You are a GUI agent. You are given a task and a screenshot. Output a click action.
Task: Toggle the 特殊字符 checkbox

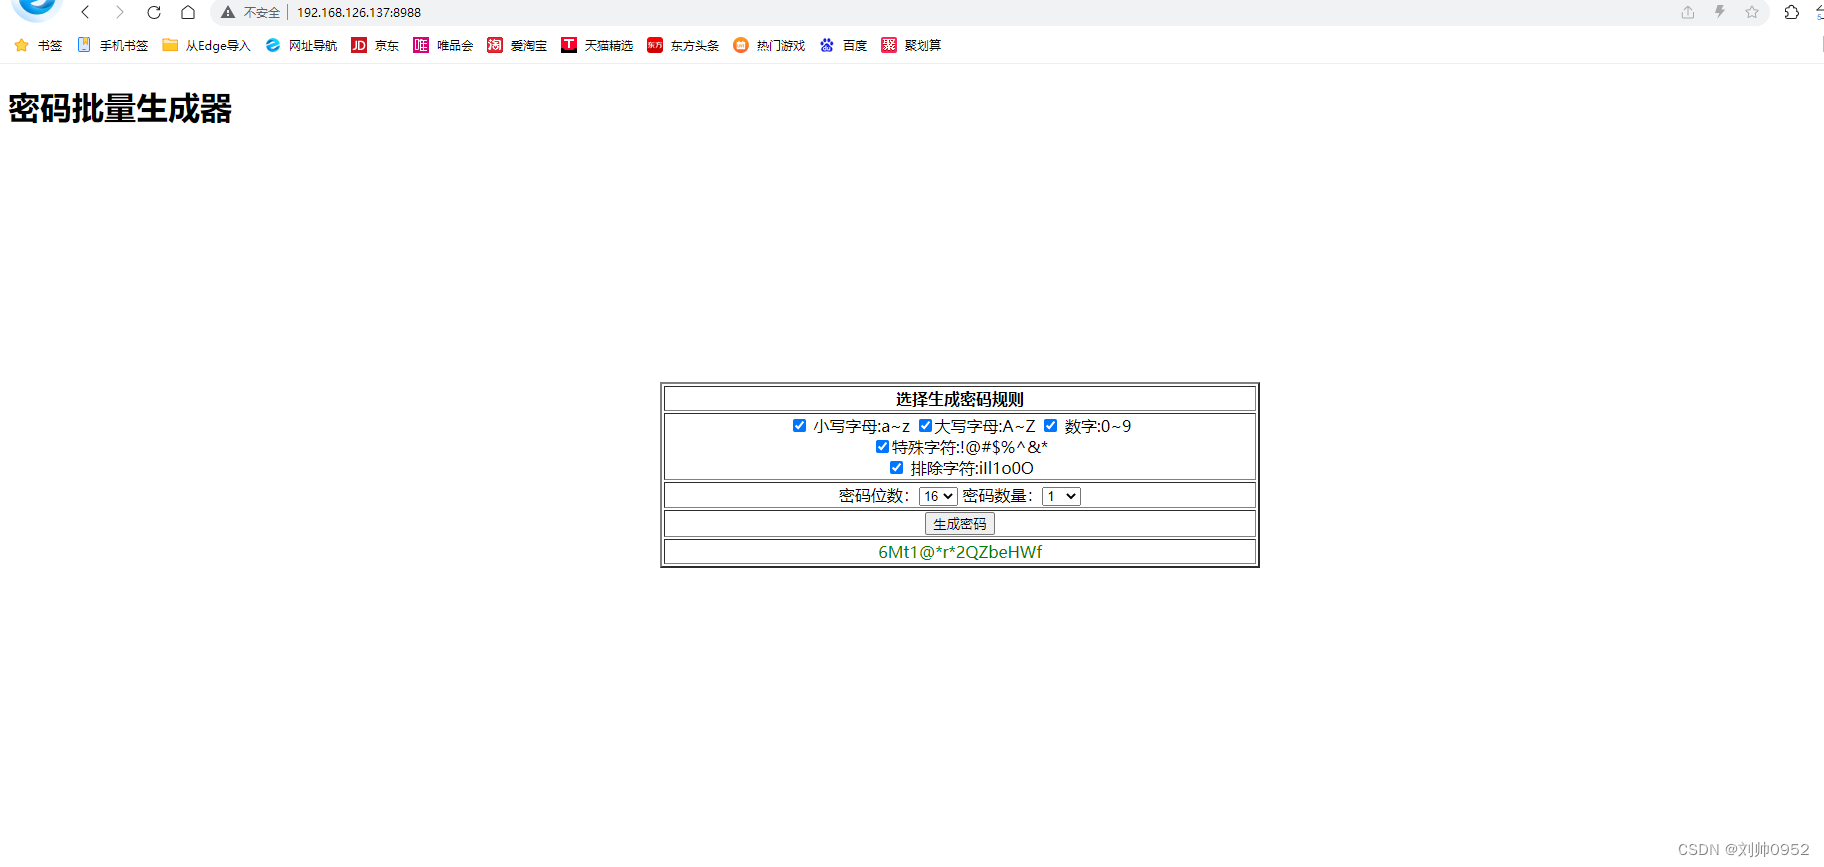tap(882, 447)
